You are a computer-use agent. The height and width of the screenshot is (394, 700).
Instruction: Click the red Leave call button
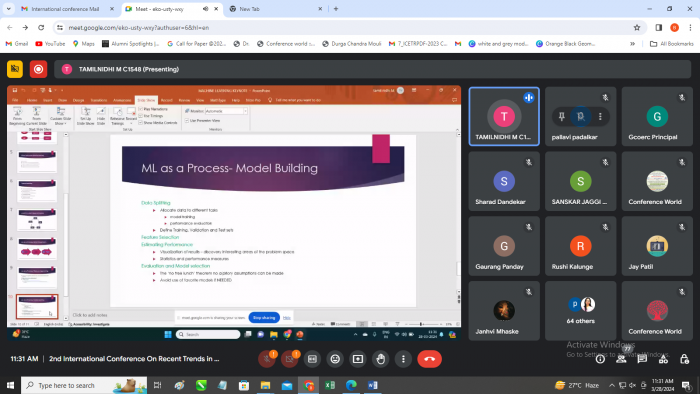click(429, 359)
